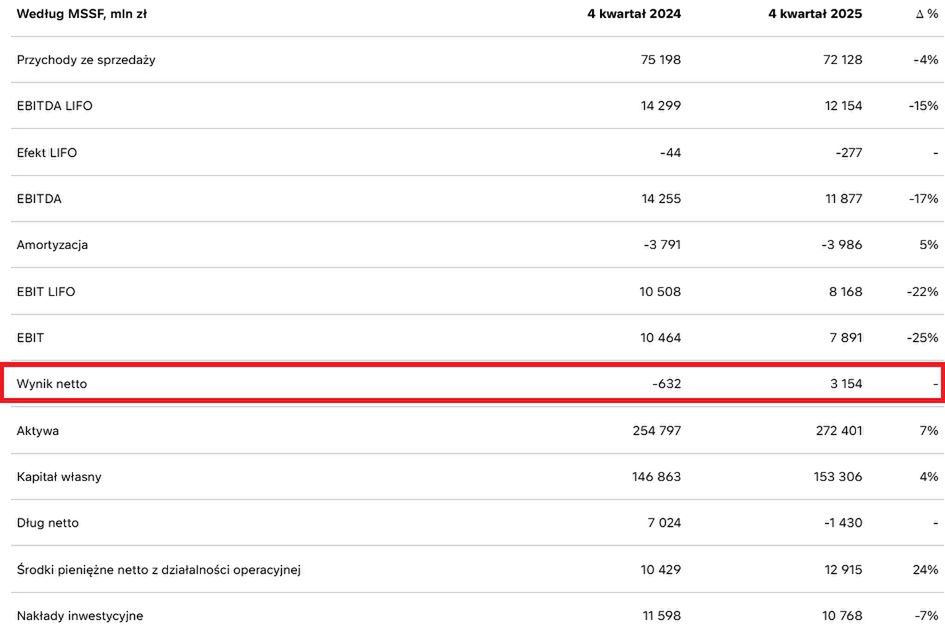The width and height of the screenshot is (945, 634).
Task: Click the 'Według MSSF, mln zł' header
Action: click(82, 14)
